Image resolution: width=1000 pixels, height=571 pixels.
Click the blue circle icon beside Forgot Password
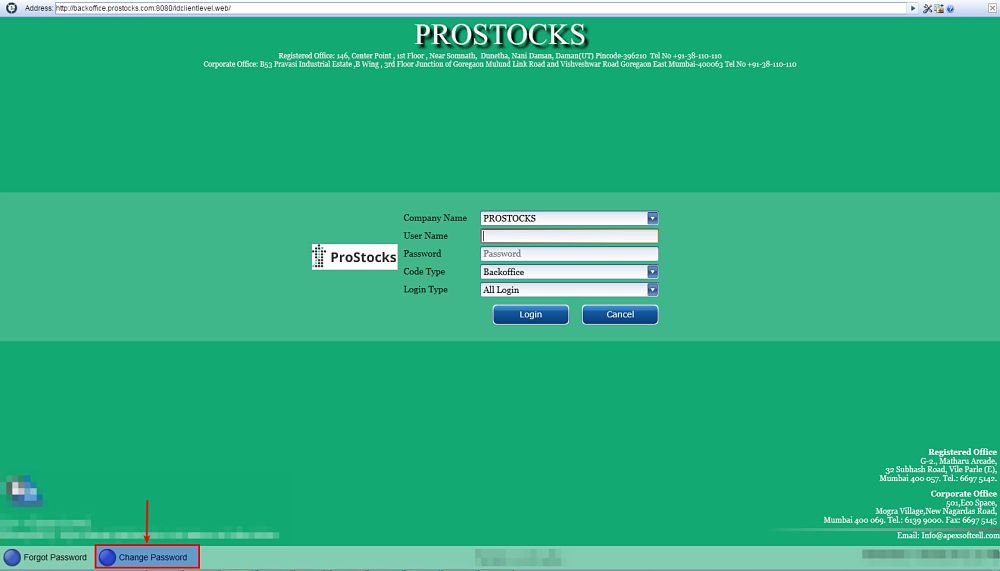pyautogui.click(x=12, y=557)
